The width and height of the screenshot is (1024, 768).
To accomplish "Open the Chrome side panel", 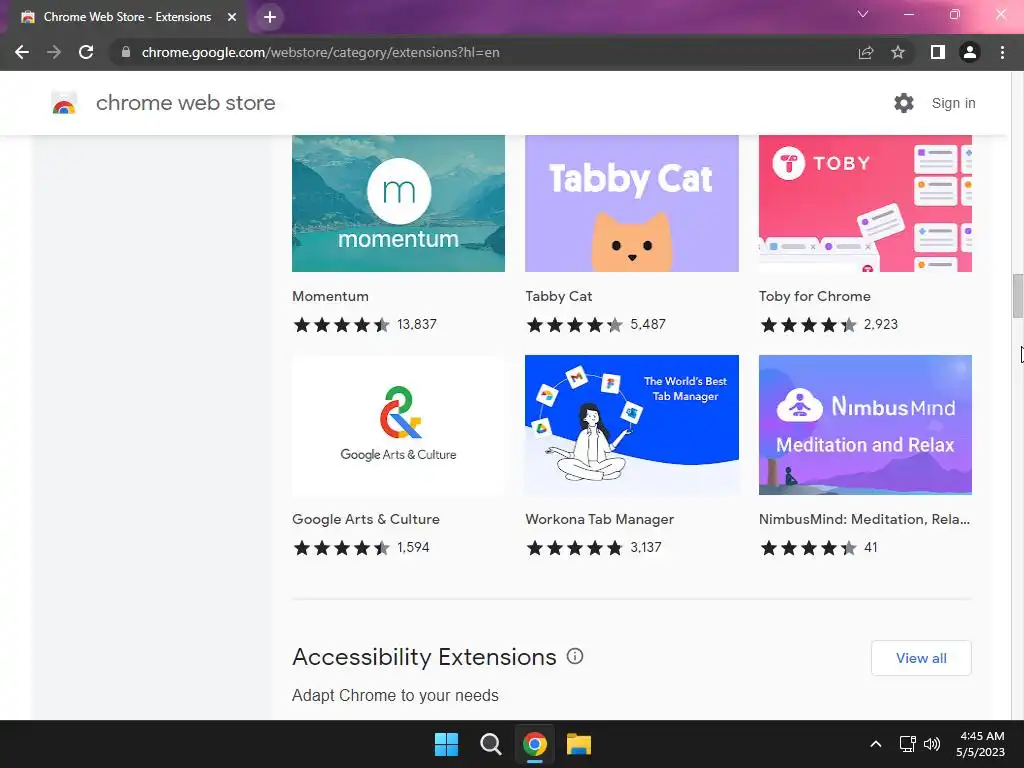I will (x=938, y=52).
